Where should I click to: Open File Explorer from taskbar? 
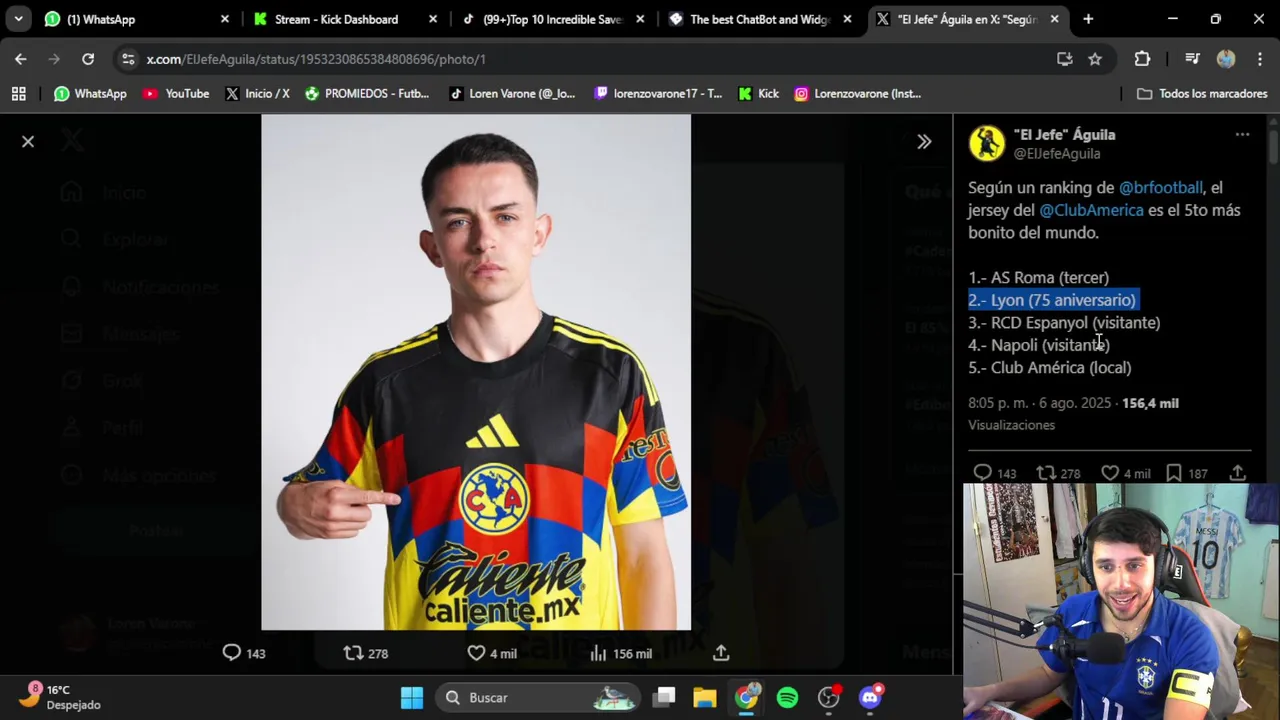[x=705, y=697]
